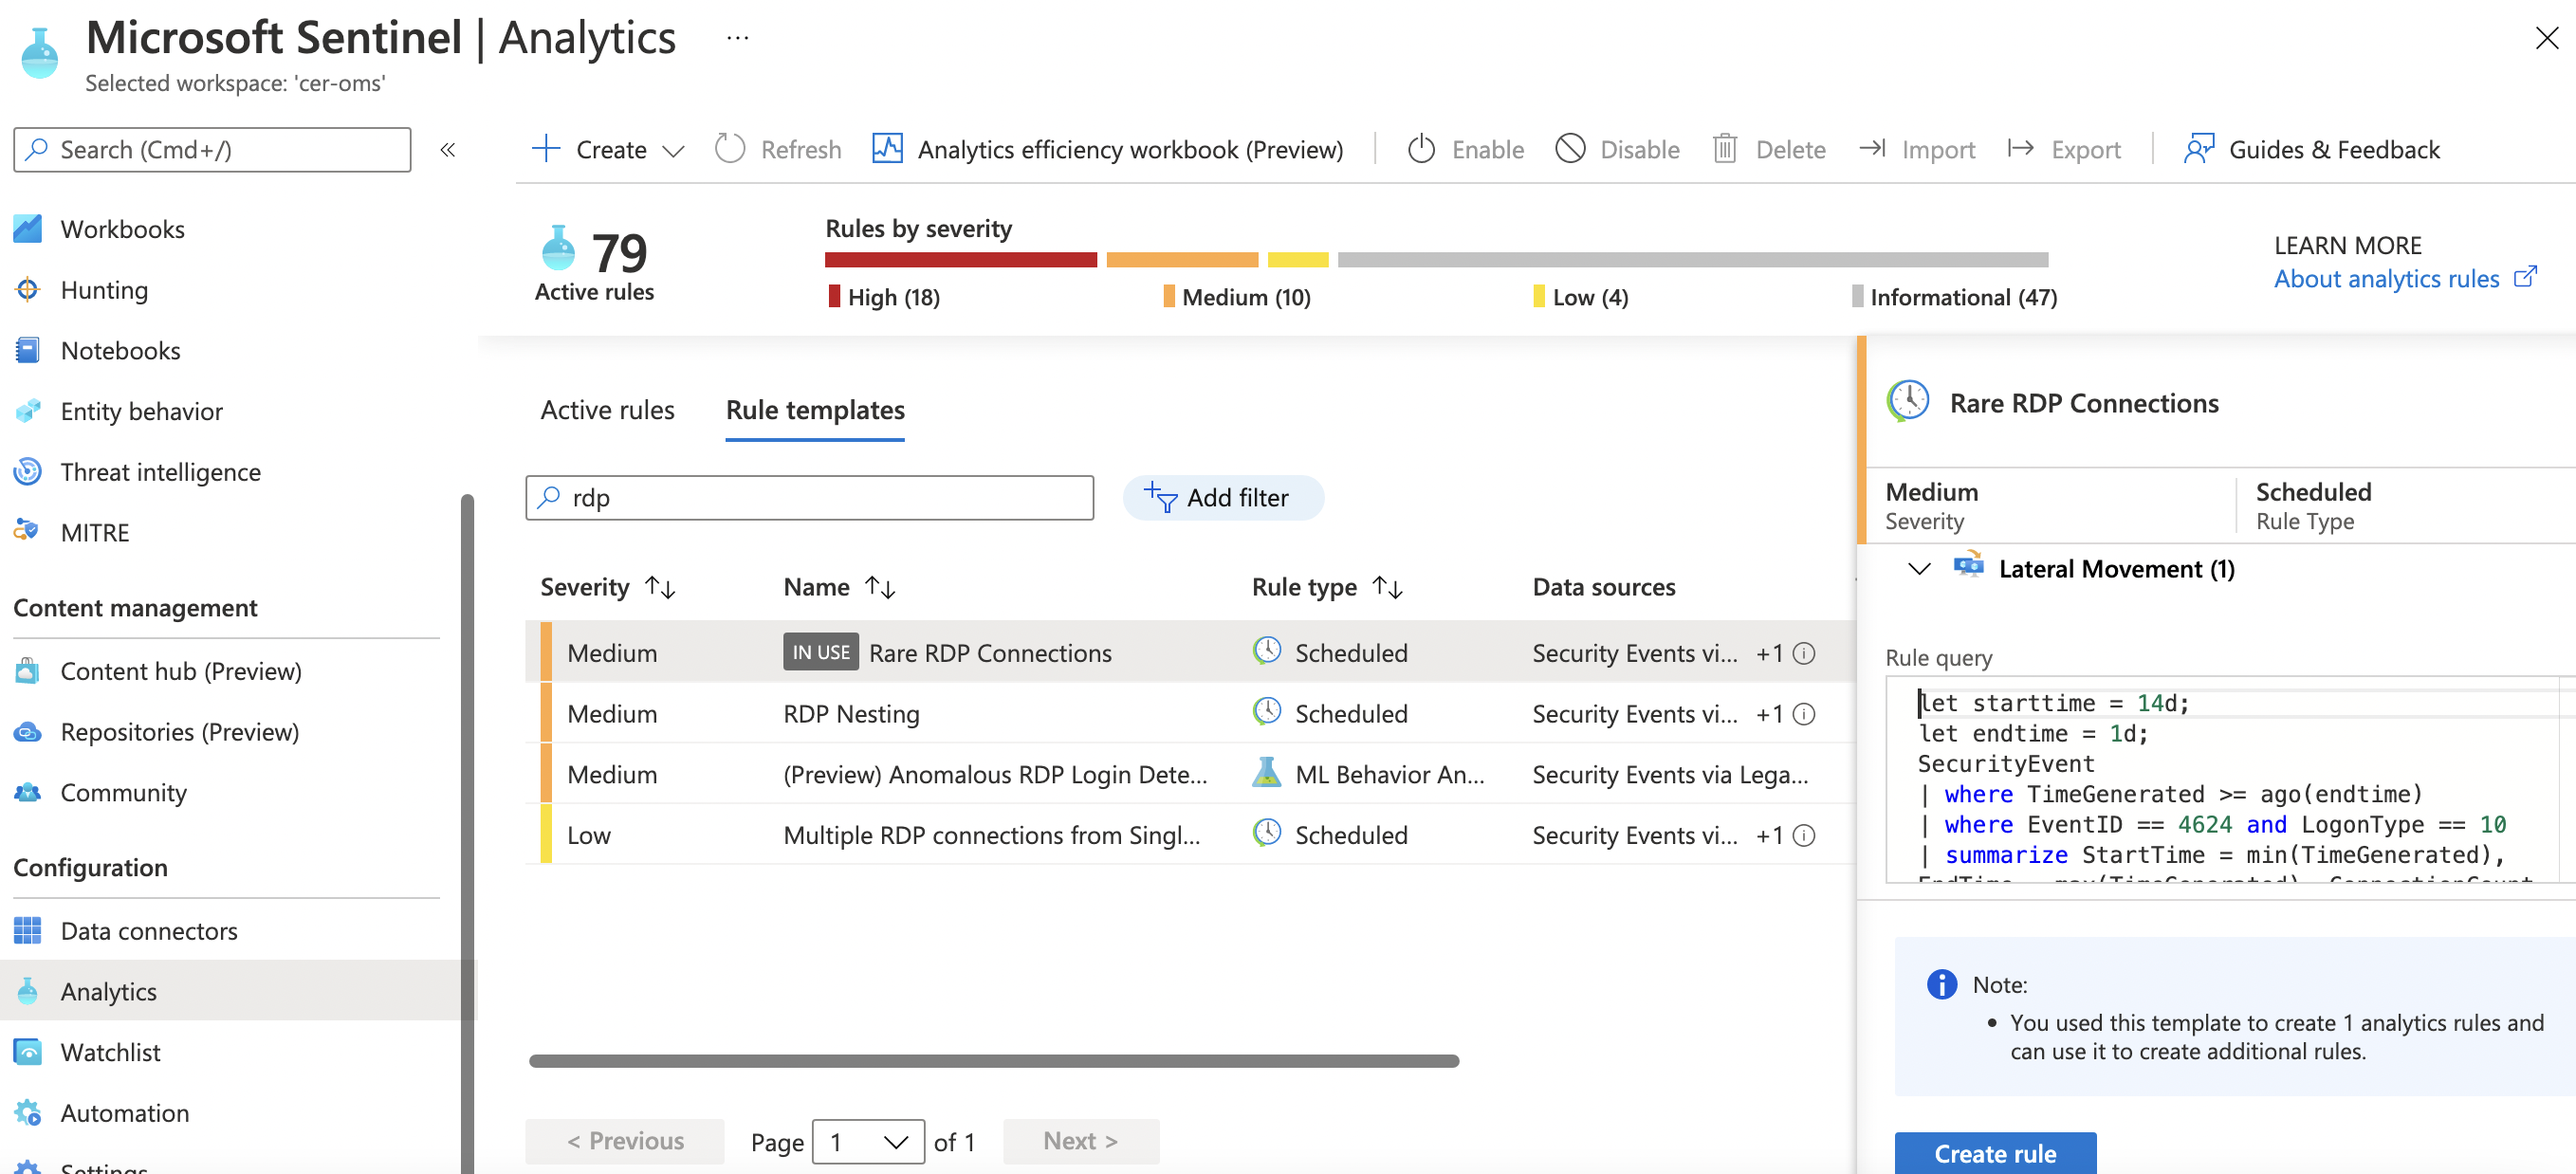Open the Hunting sidebar item

(104, 290)
